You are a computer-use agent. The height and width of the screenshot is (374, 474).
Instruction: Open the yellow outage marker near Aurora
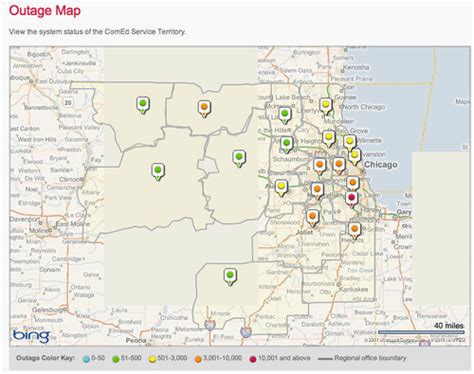click(x=281, y=188)
